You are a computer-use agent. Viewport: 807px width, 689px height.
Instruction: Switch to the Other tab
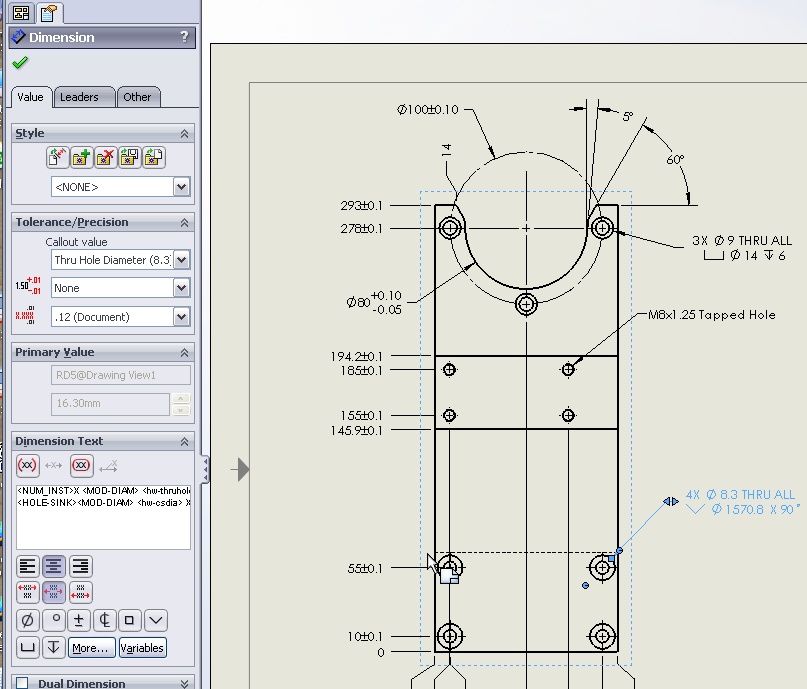click(137, 97)
